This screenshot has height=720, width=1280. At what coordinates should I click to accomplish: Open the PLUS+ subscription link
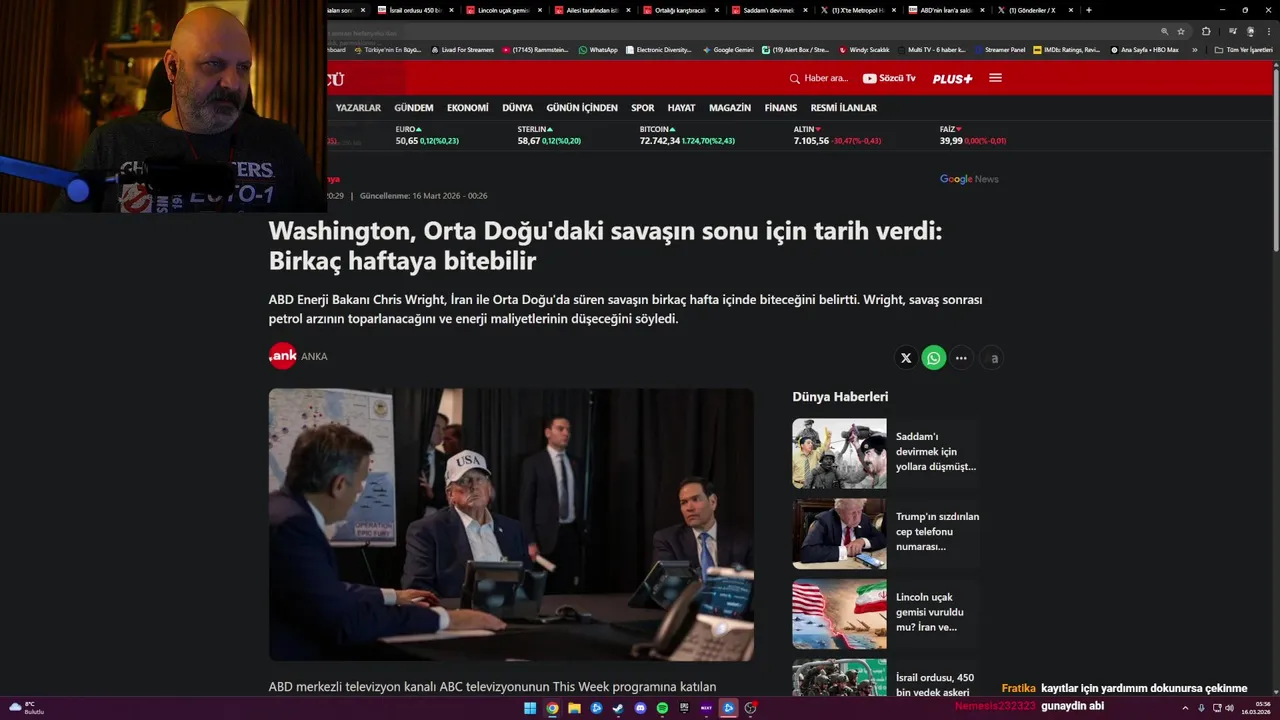click(x=952, y=79)
